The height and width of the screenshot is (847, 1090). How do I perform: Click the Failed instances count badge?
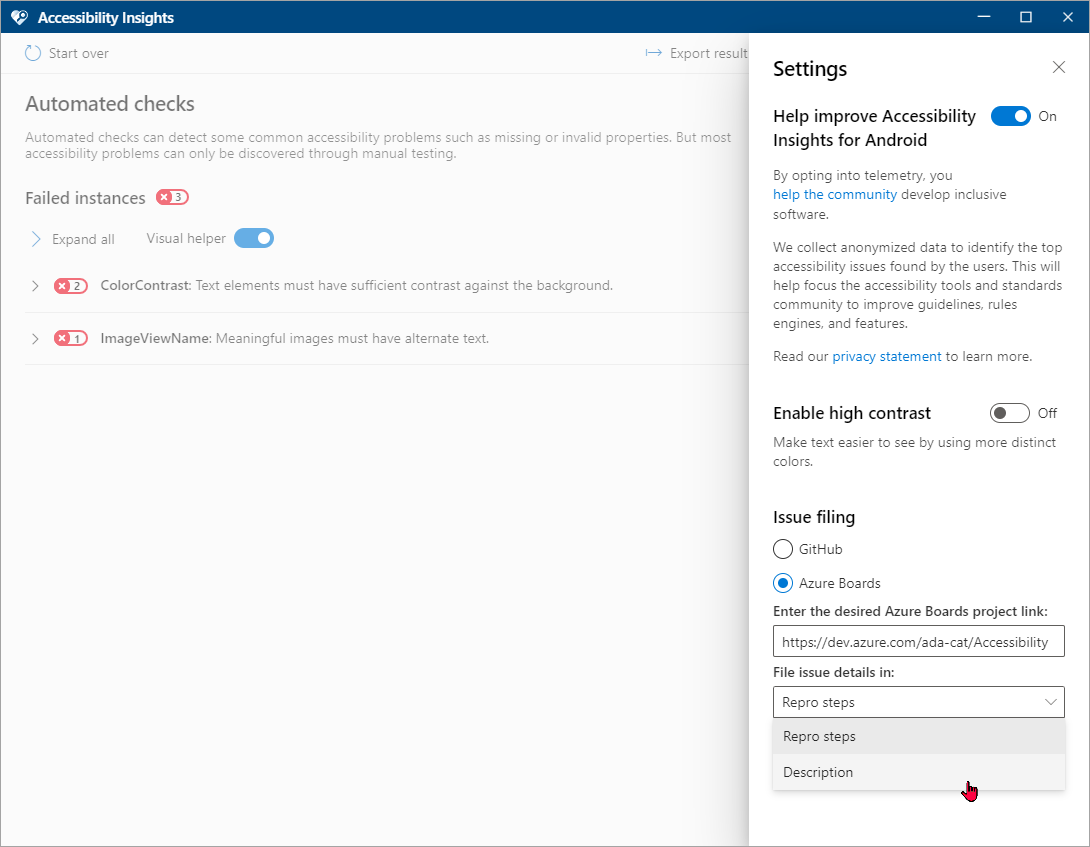point(172,197)
